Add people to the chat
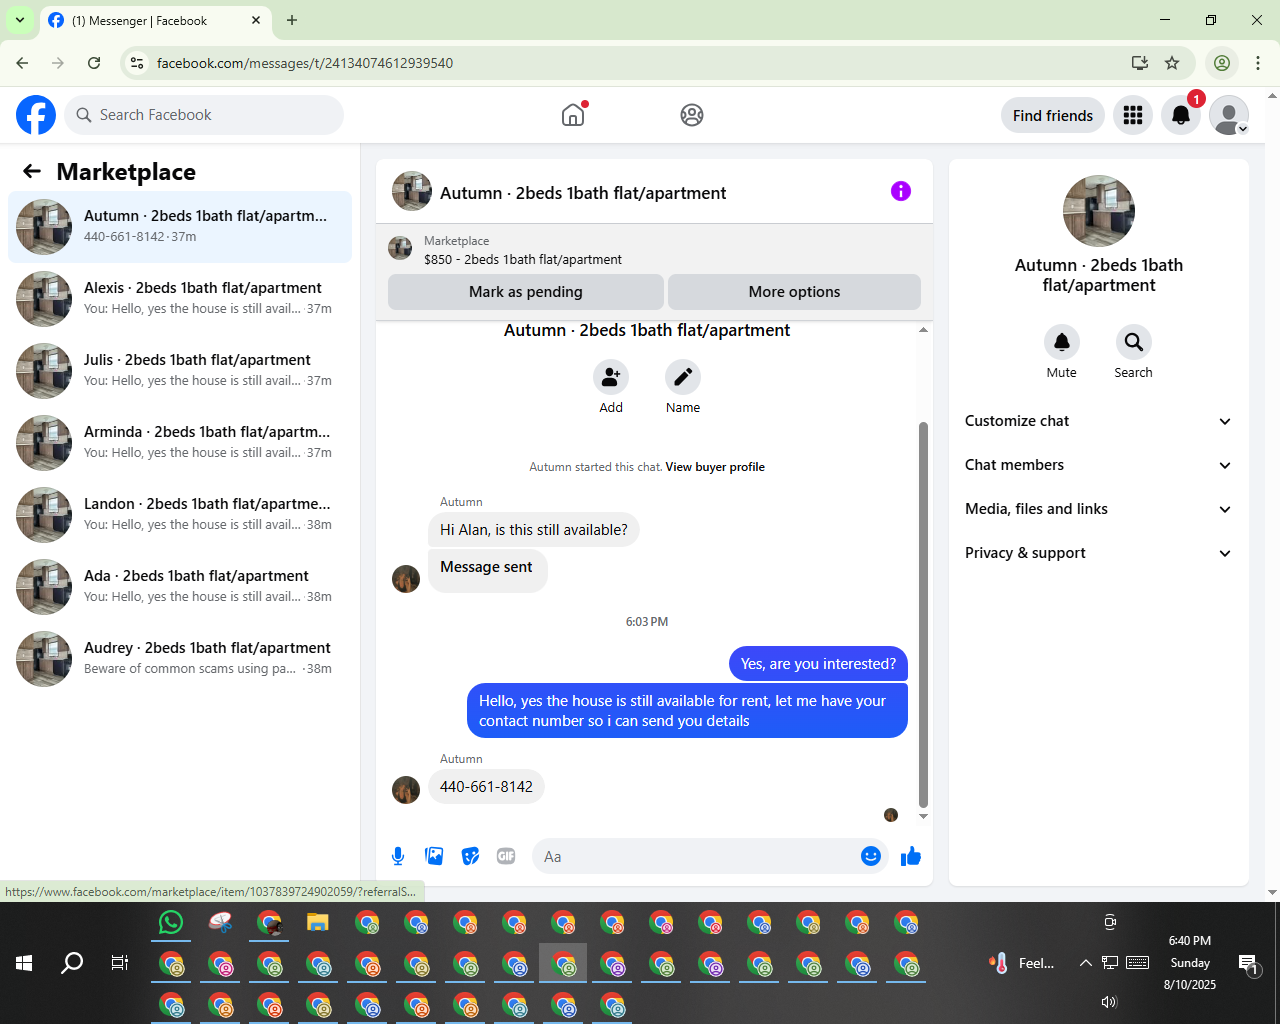This screenshot has width=1280, height=1024. click(x=611, y=377)
